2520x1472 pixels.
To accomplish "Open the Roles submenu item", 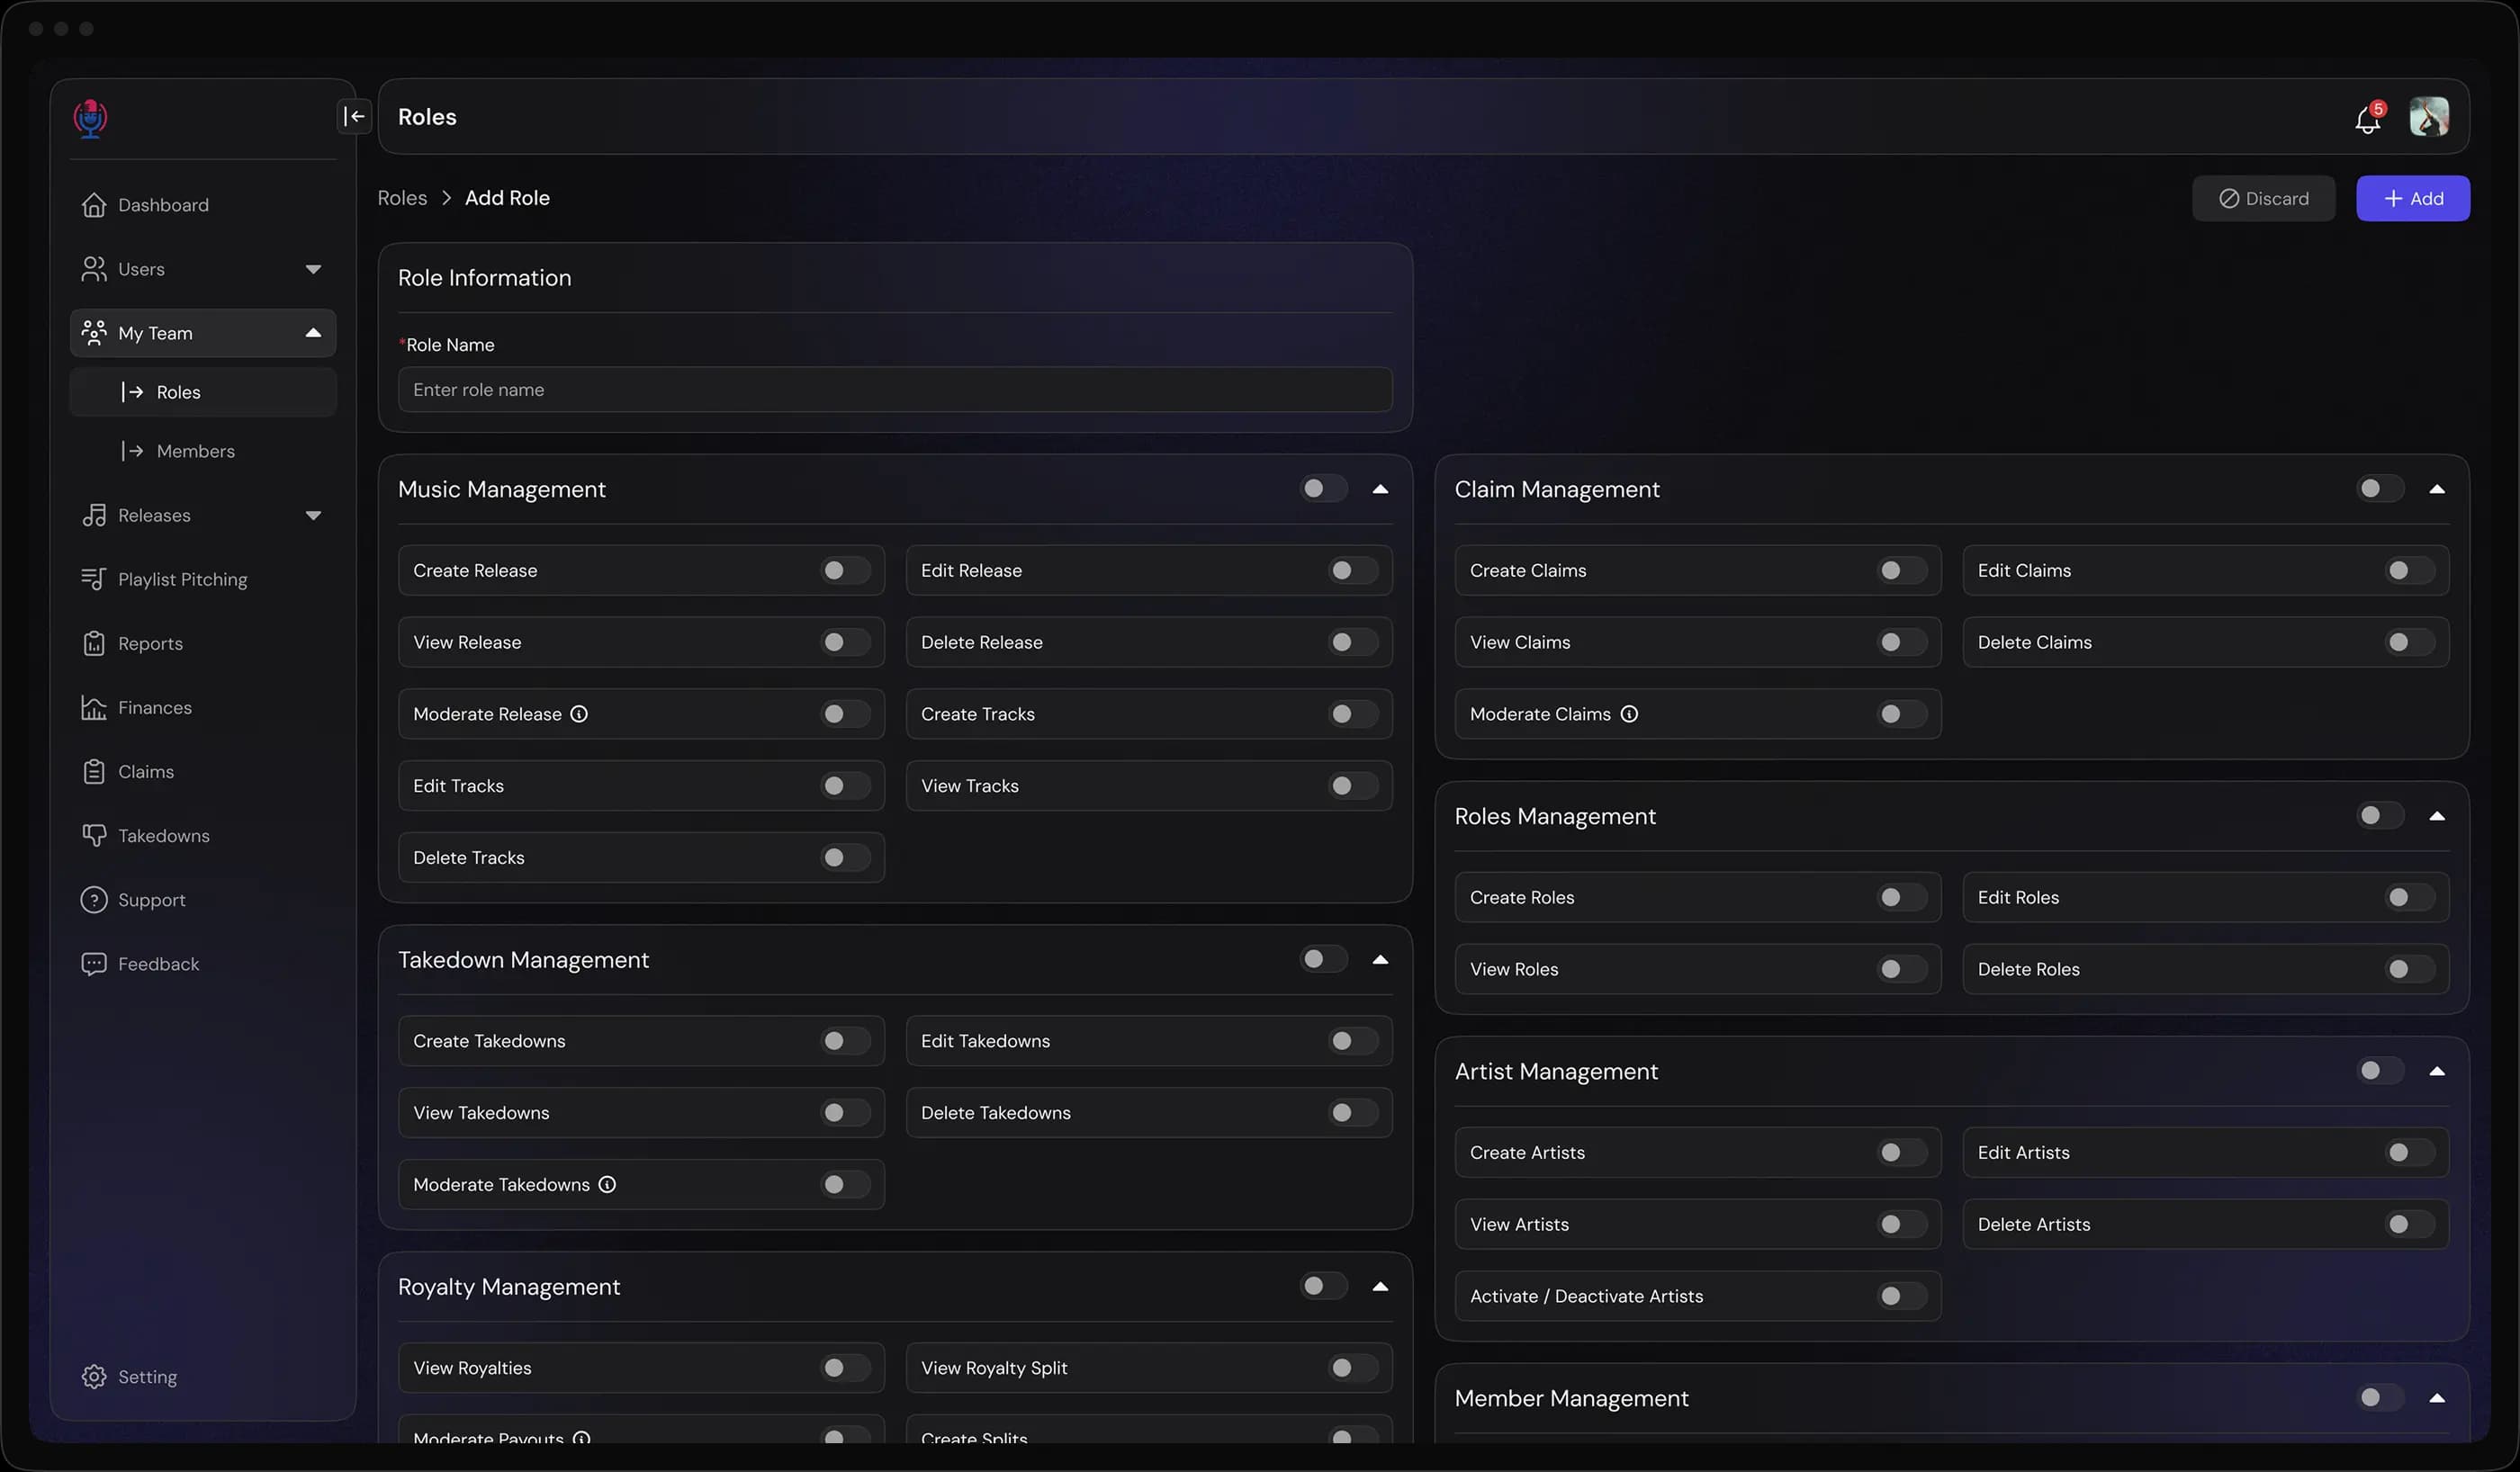I will click(x=203, y=392).
